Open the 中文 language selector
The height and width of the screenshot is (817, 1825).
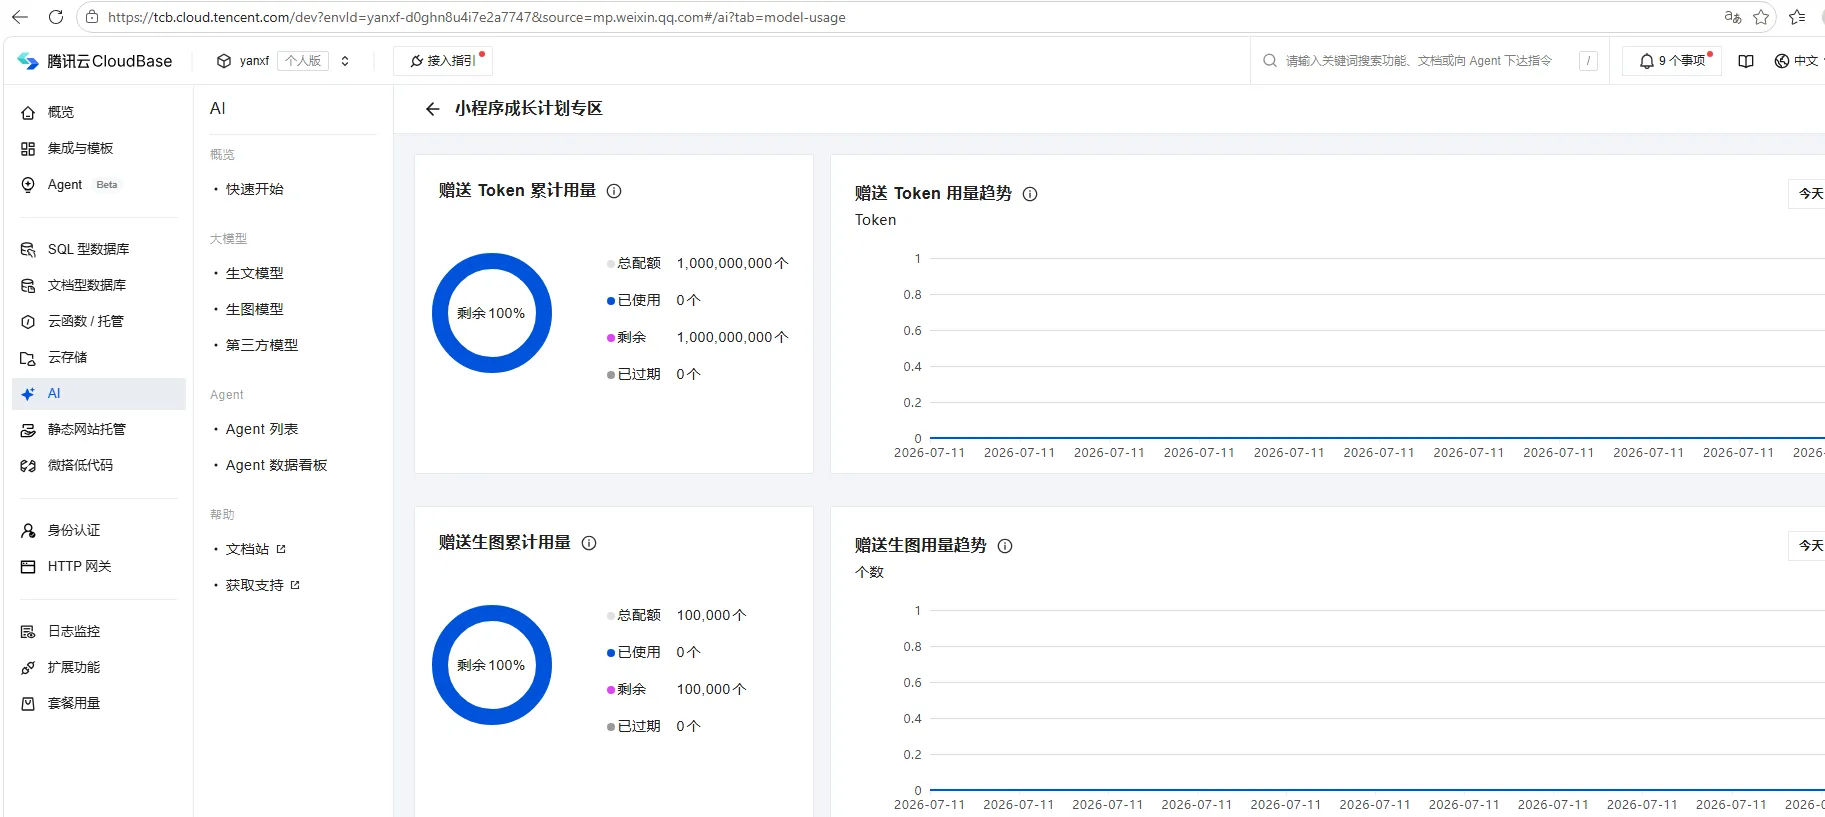click(1798, 61)
